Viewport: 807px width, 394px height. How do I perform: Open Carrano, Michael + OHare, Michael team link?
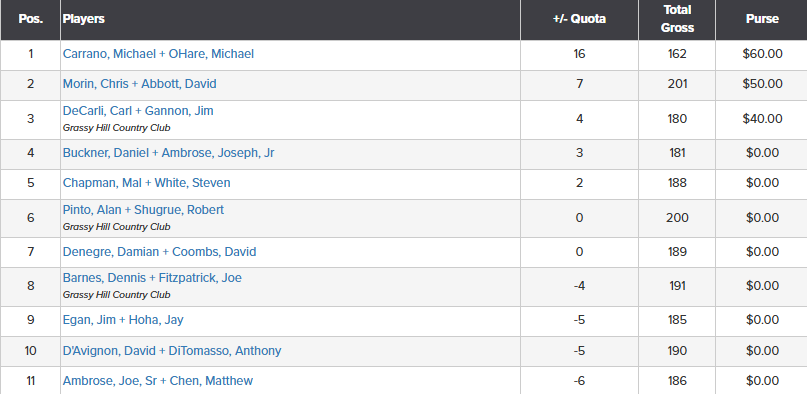tap(158, 54)
